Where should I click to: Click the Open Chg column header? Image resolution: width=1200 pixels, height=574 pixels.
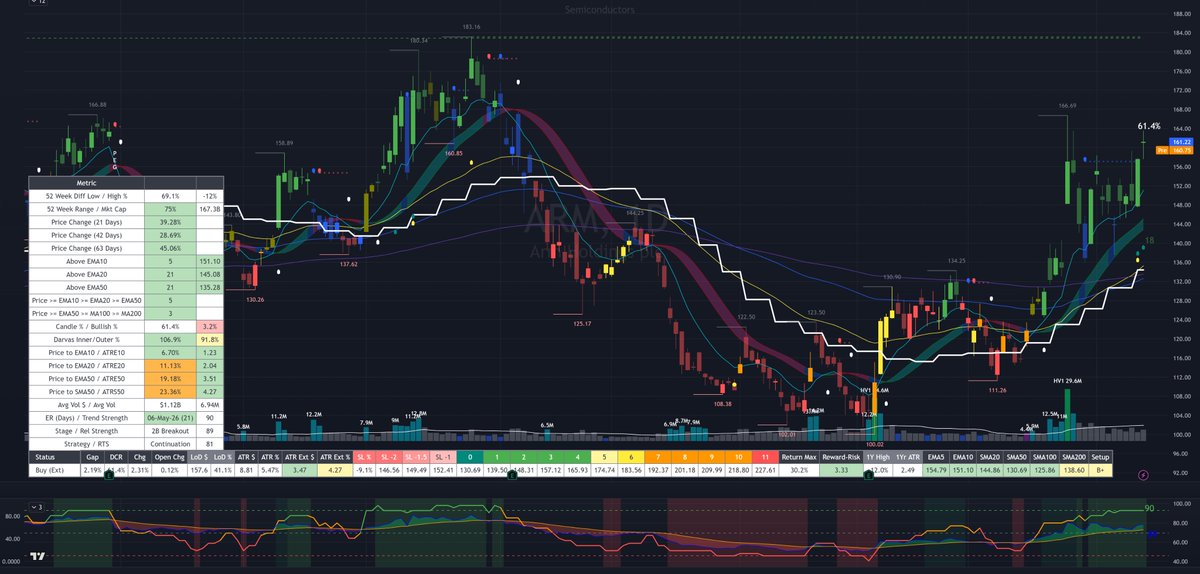[x=169, y=456]
